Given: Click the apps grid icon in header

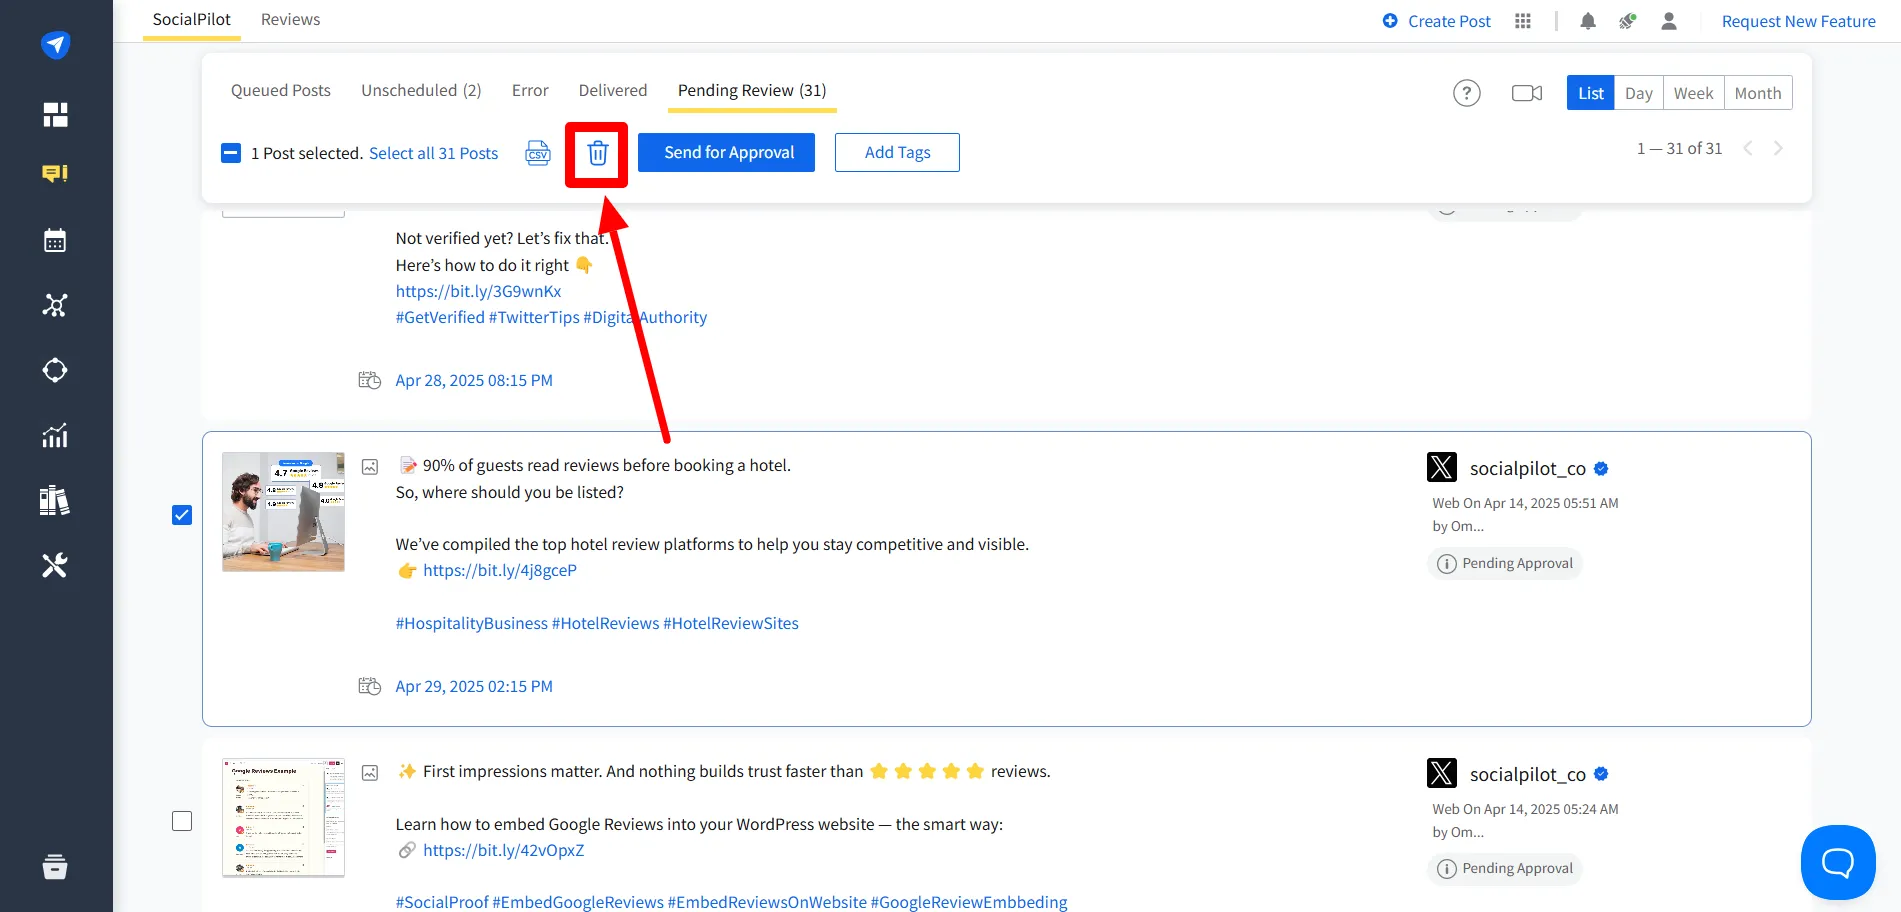Looking at the screenshot, I should 1523,21.
